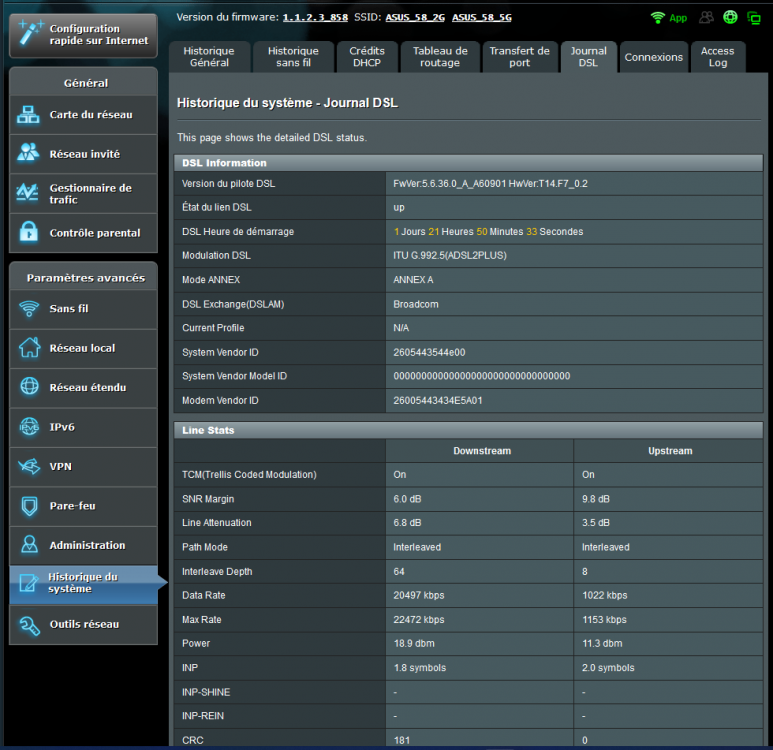
Task: Click the guest users status icon
Action: [x=707, y=18]
